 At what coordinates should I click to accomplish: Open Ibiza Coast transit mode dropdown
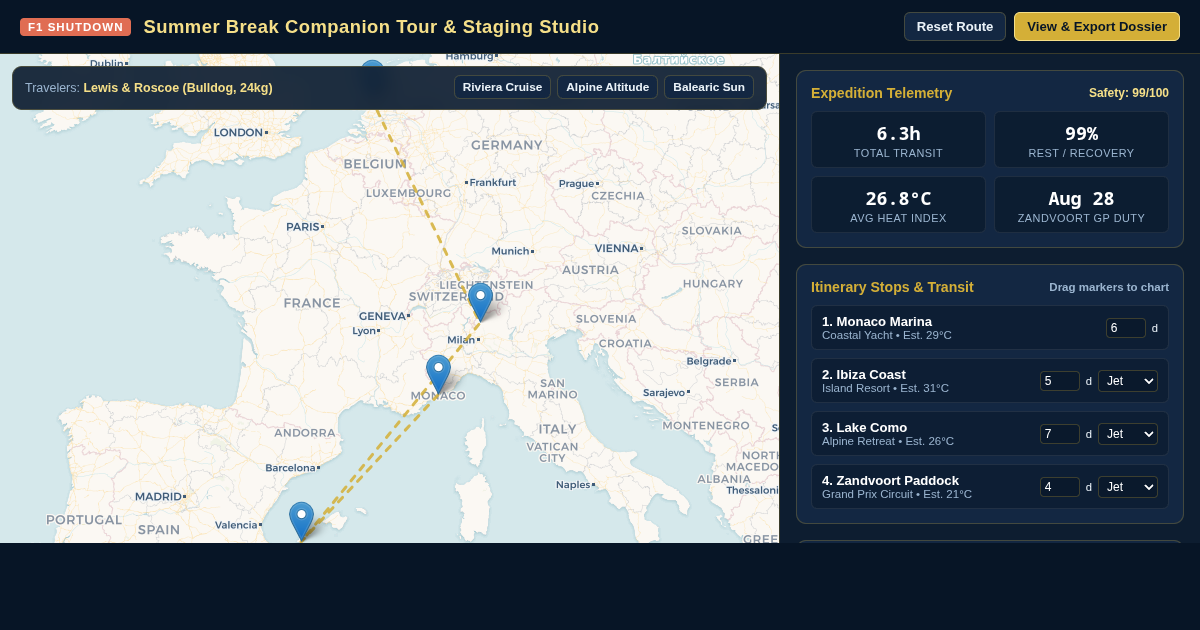coord(1127,381)
